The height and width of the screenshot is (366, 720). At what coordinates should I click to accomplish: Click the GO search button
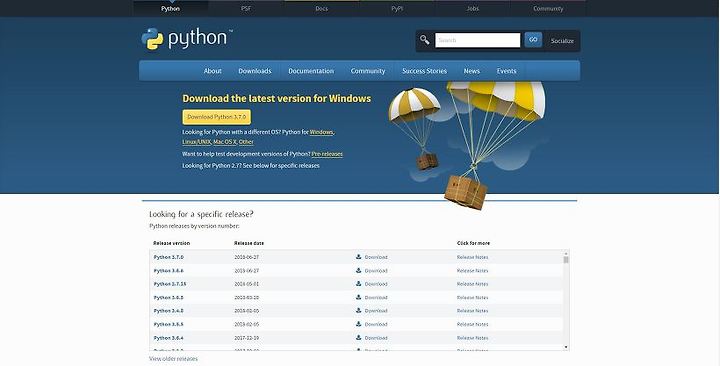533,40
